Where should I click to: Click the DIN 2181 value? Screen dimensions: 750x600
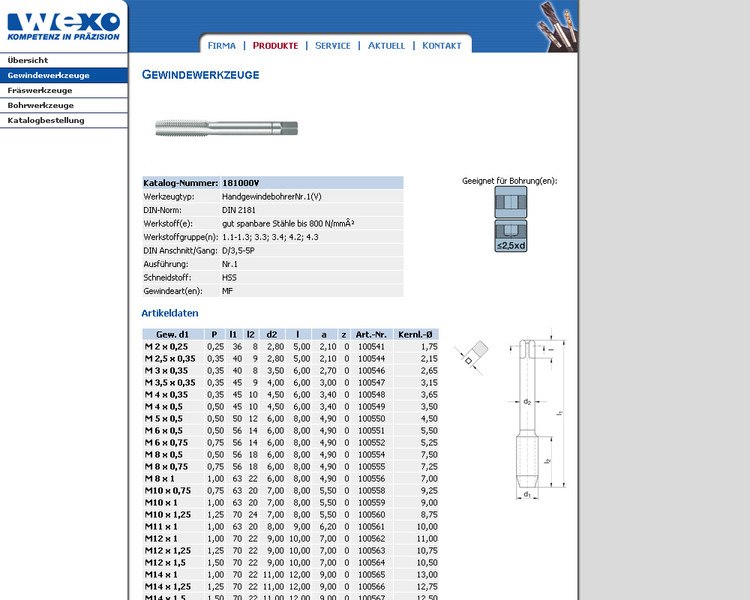tap(239, 210)
